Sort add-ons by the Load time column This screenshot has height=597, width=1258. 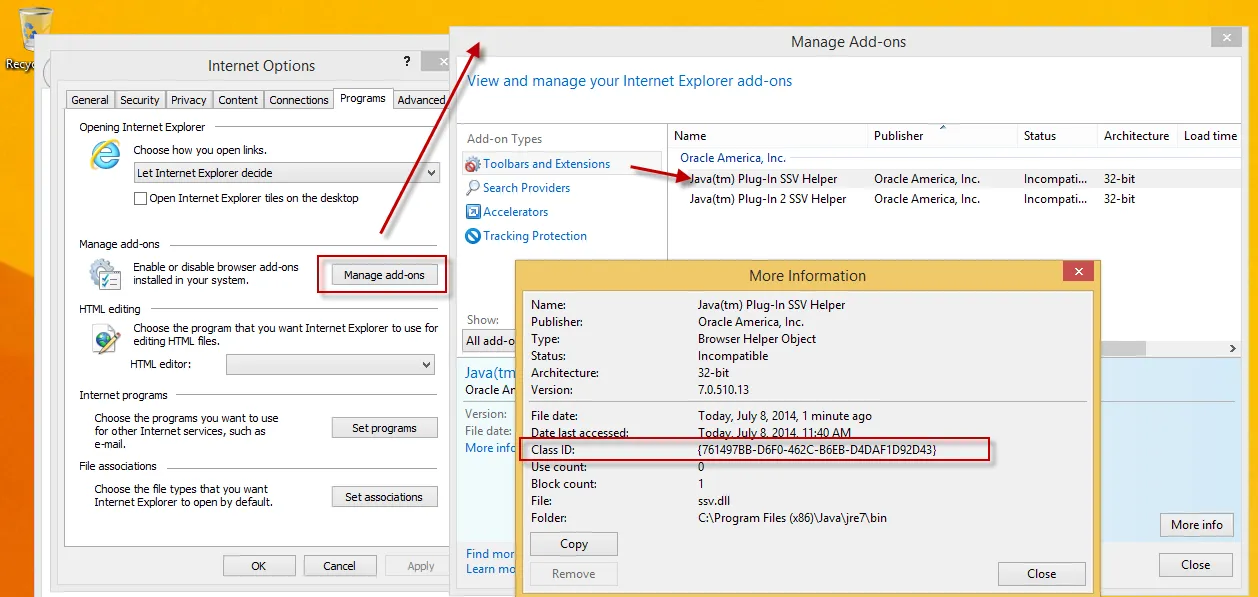click(x=1210, y=136)
